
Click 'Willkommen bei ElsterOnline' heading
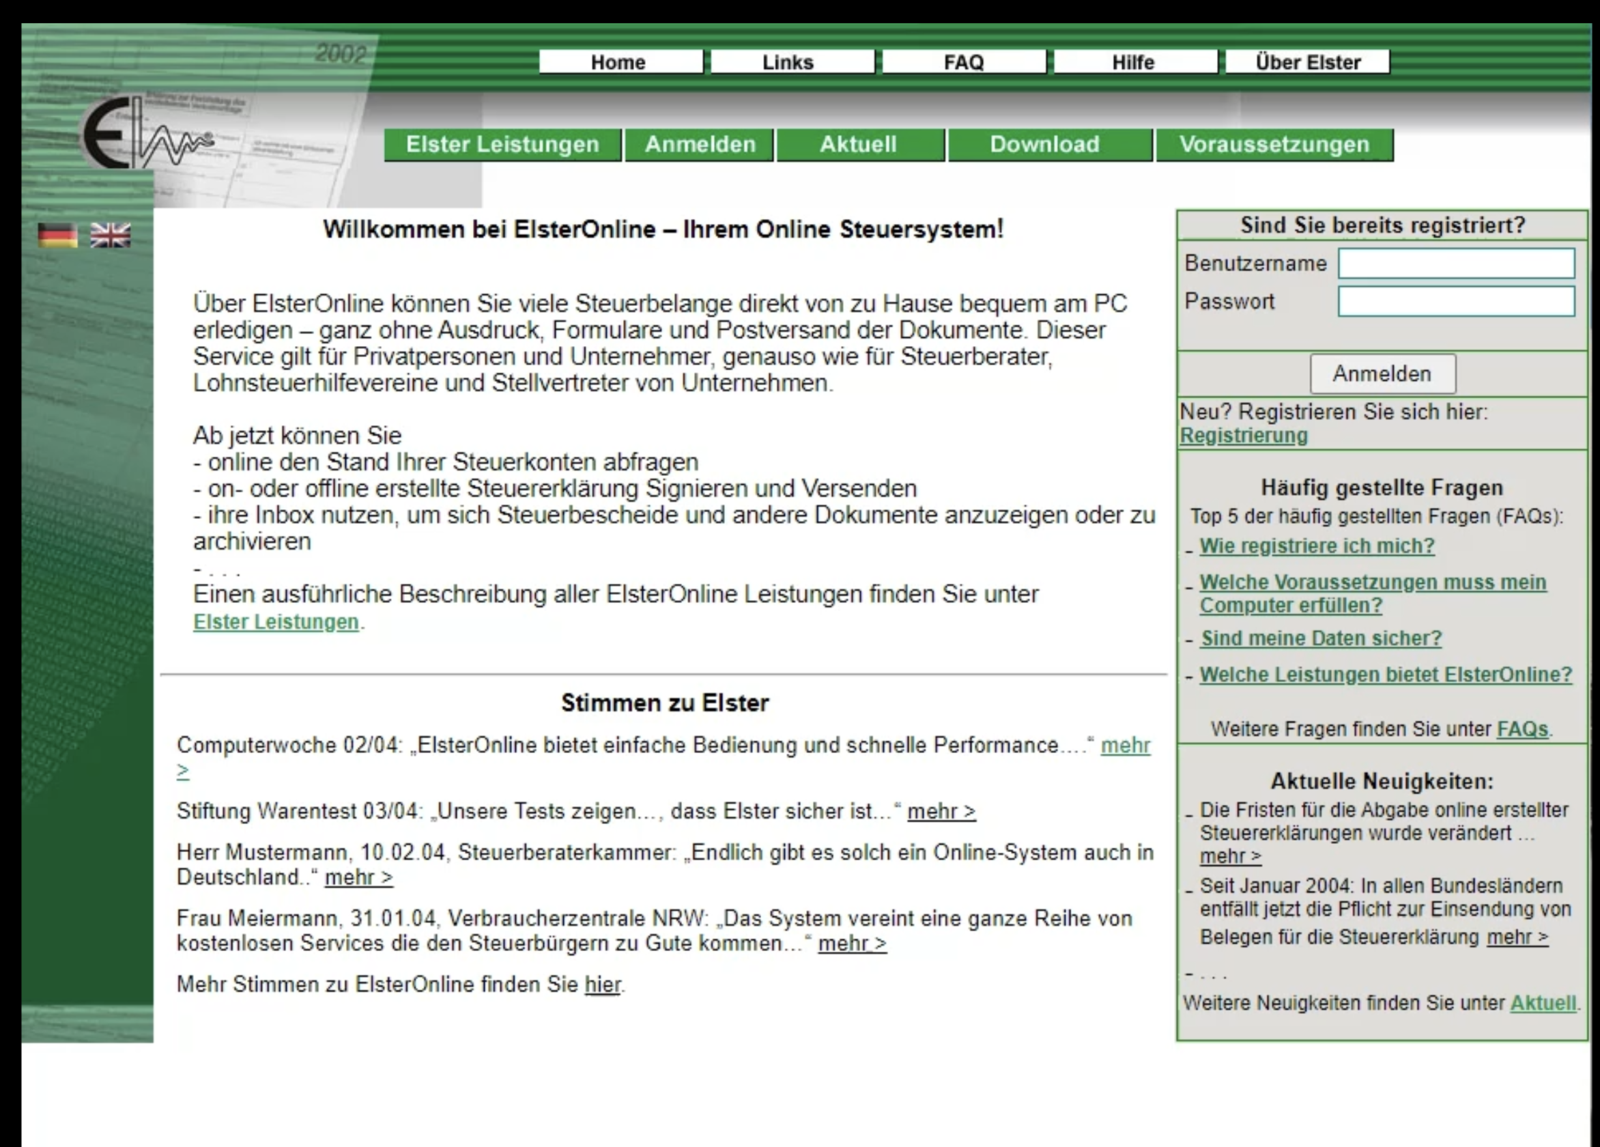[663, 229]
